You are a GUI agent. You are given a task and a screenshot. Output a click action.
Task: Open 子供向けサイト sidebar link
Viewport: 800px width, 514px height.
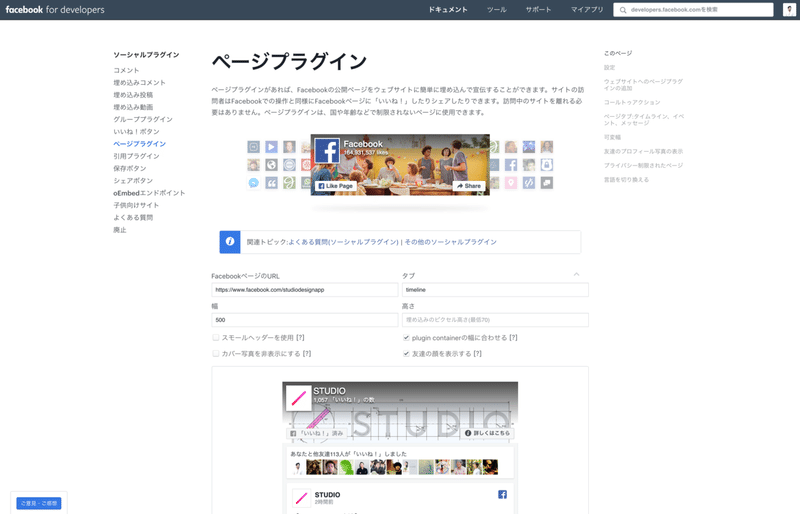(136, 205)
